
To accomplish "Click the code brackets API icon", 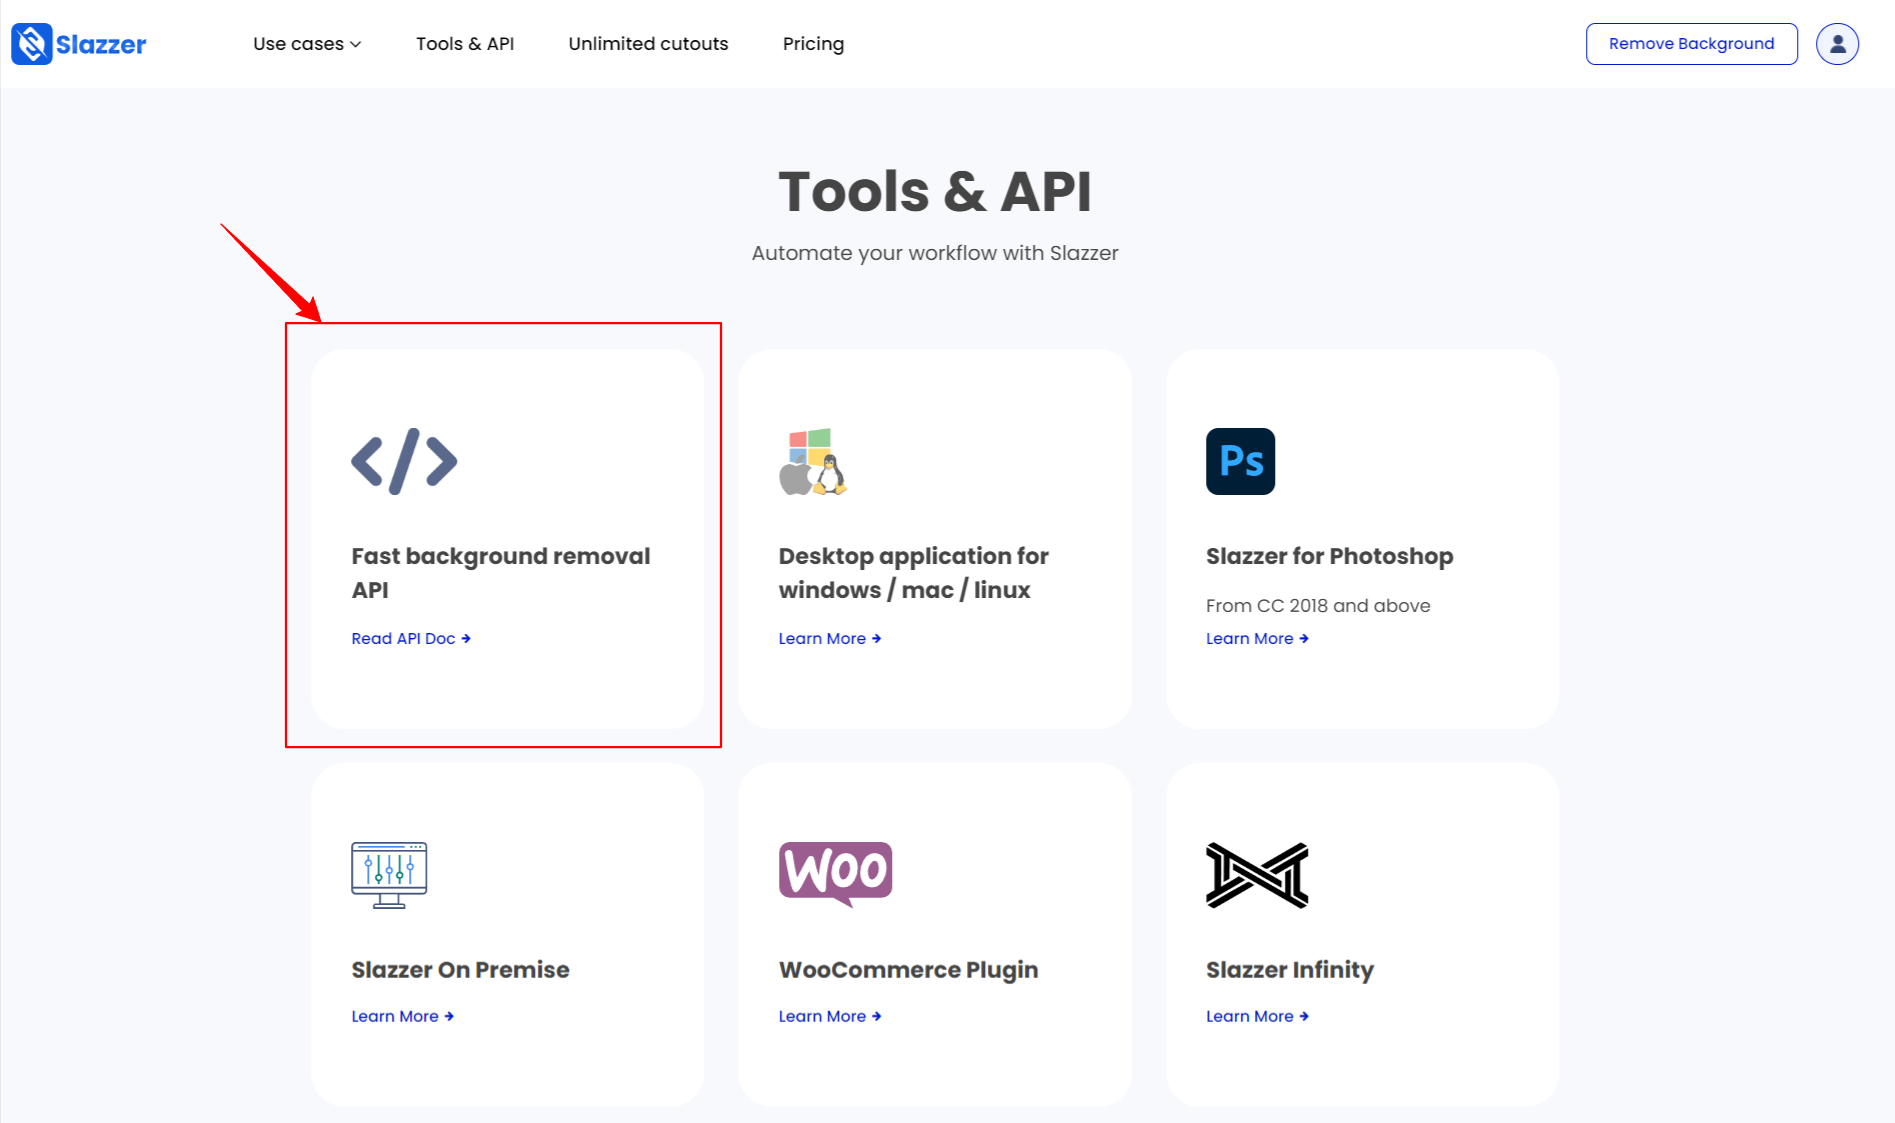I will (404, 461).
